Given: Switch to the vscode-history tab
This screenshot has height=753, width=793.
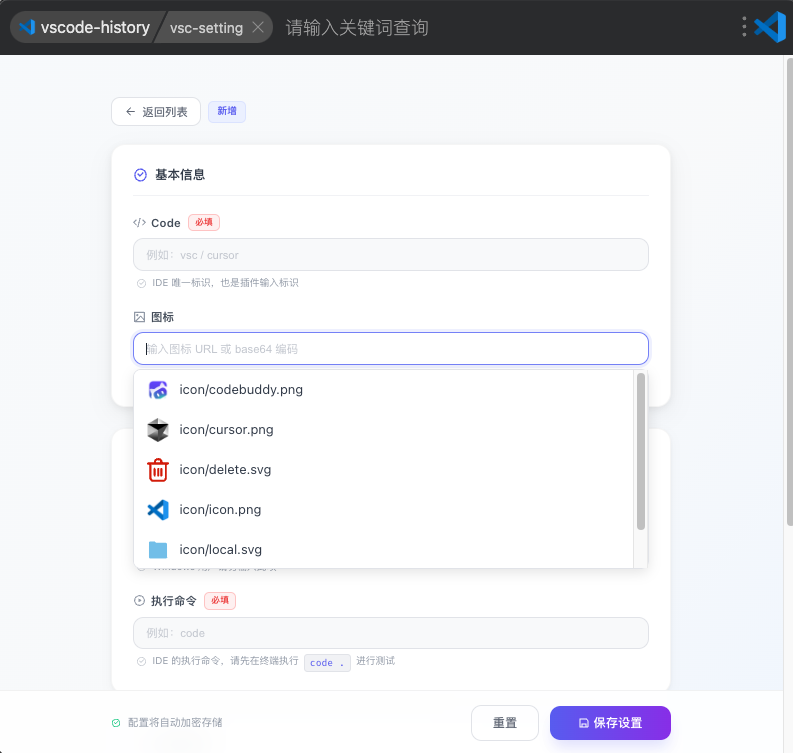Looking at the screenshot, I should click(93, 28).
